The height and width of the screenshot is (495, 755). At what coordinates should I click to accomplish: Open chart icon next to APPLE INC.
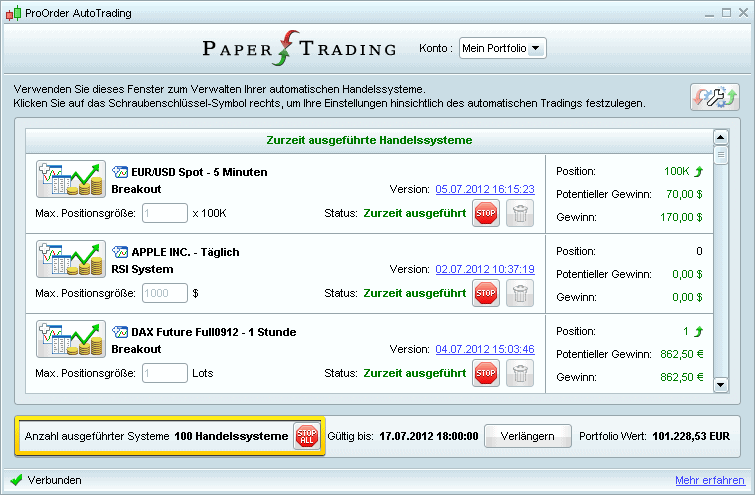[x=120, y=252]
